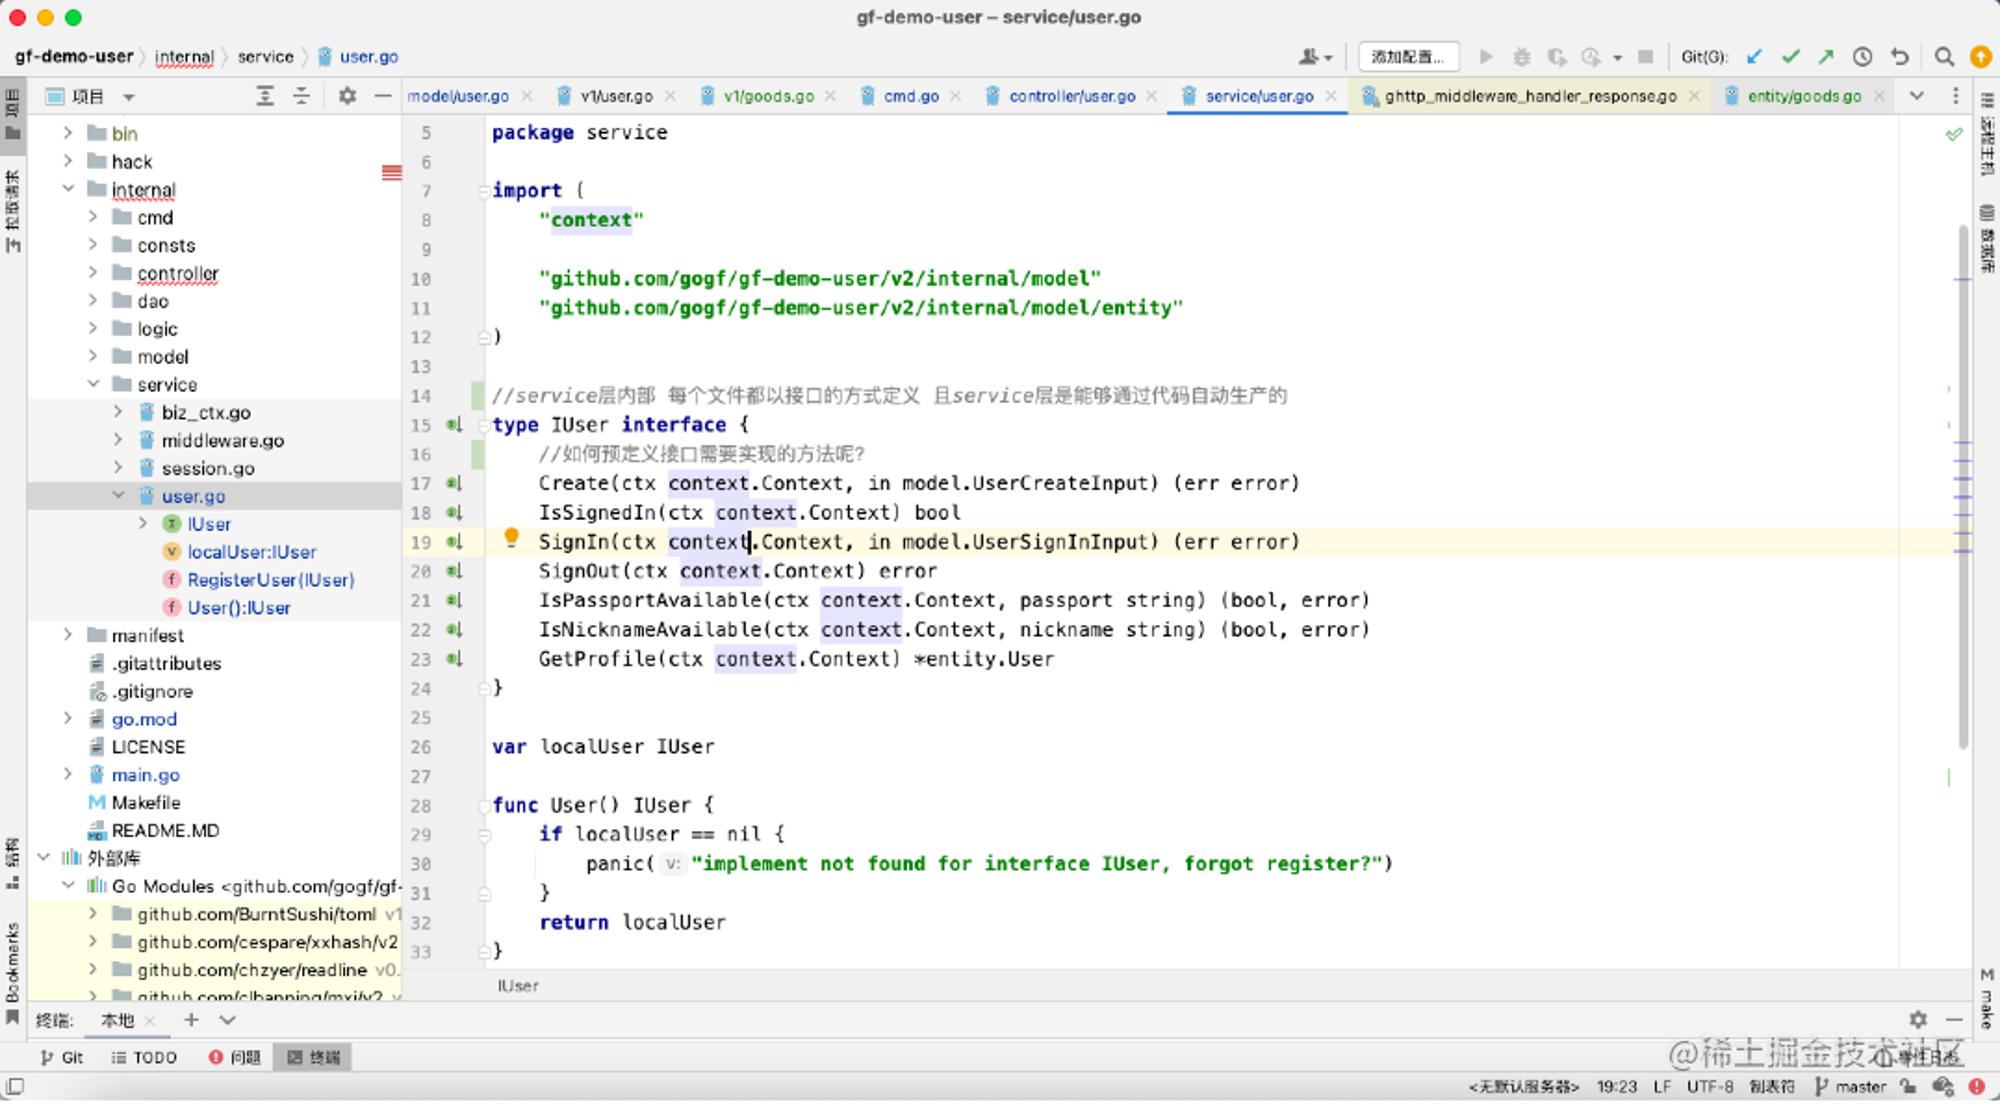This screenshot has width=2000, height=1106.
Task: Collapse the service folder
Action: point(93,384)
